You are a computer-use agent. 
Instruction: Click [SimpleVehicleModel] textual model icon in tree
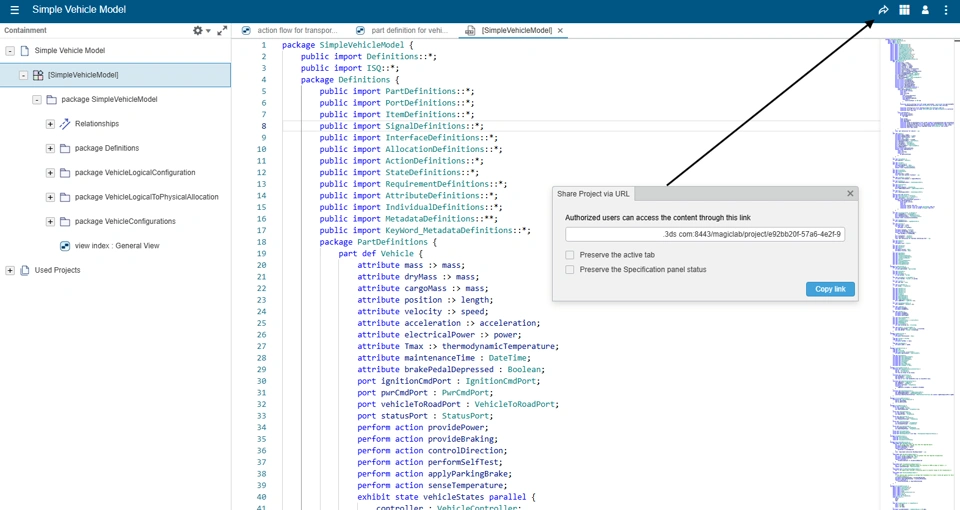tap(38, 75)
